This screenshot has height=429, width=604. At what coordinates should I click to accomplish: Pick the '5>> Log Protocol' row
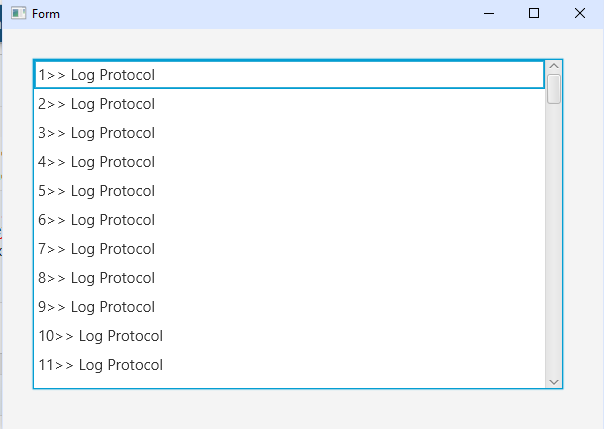[x=290, y=191]
